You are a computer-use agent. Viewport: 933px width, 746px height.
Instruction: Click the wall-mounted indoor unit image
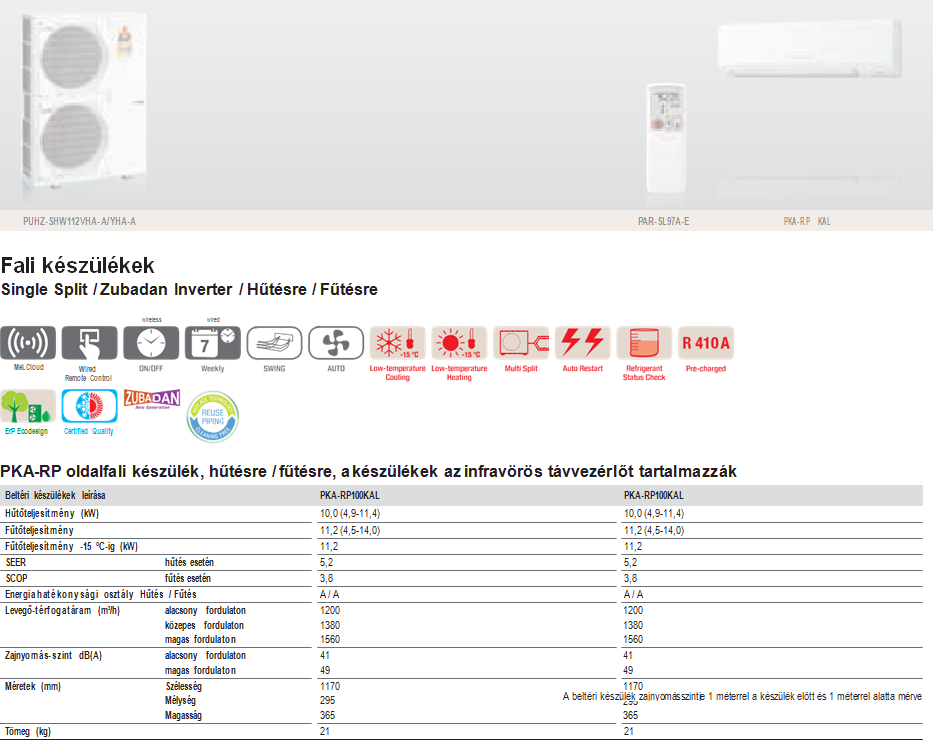pos(809,49)
